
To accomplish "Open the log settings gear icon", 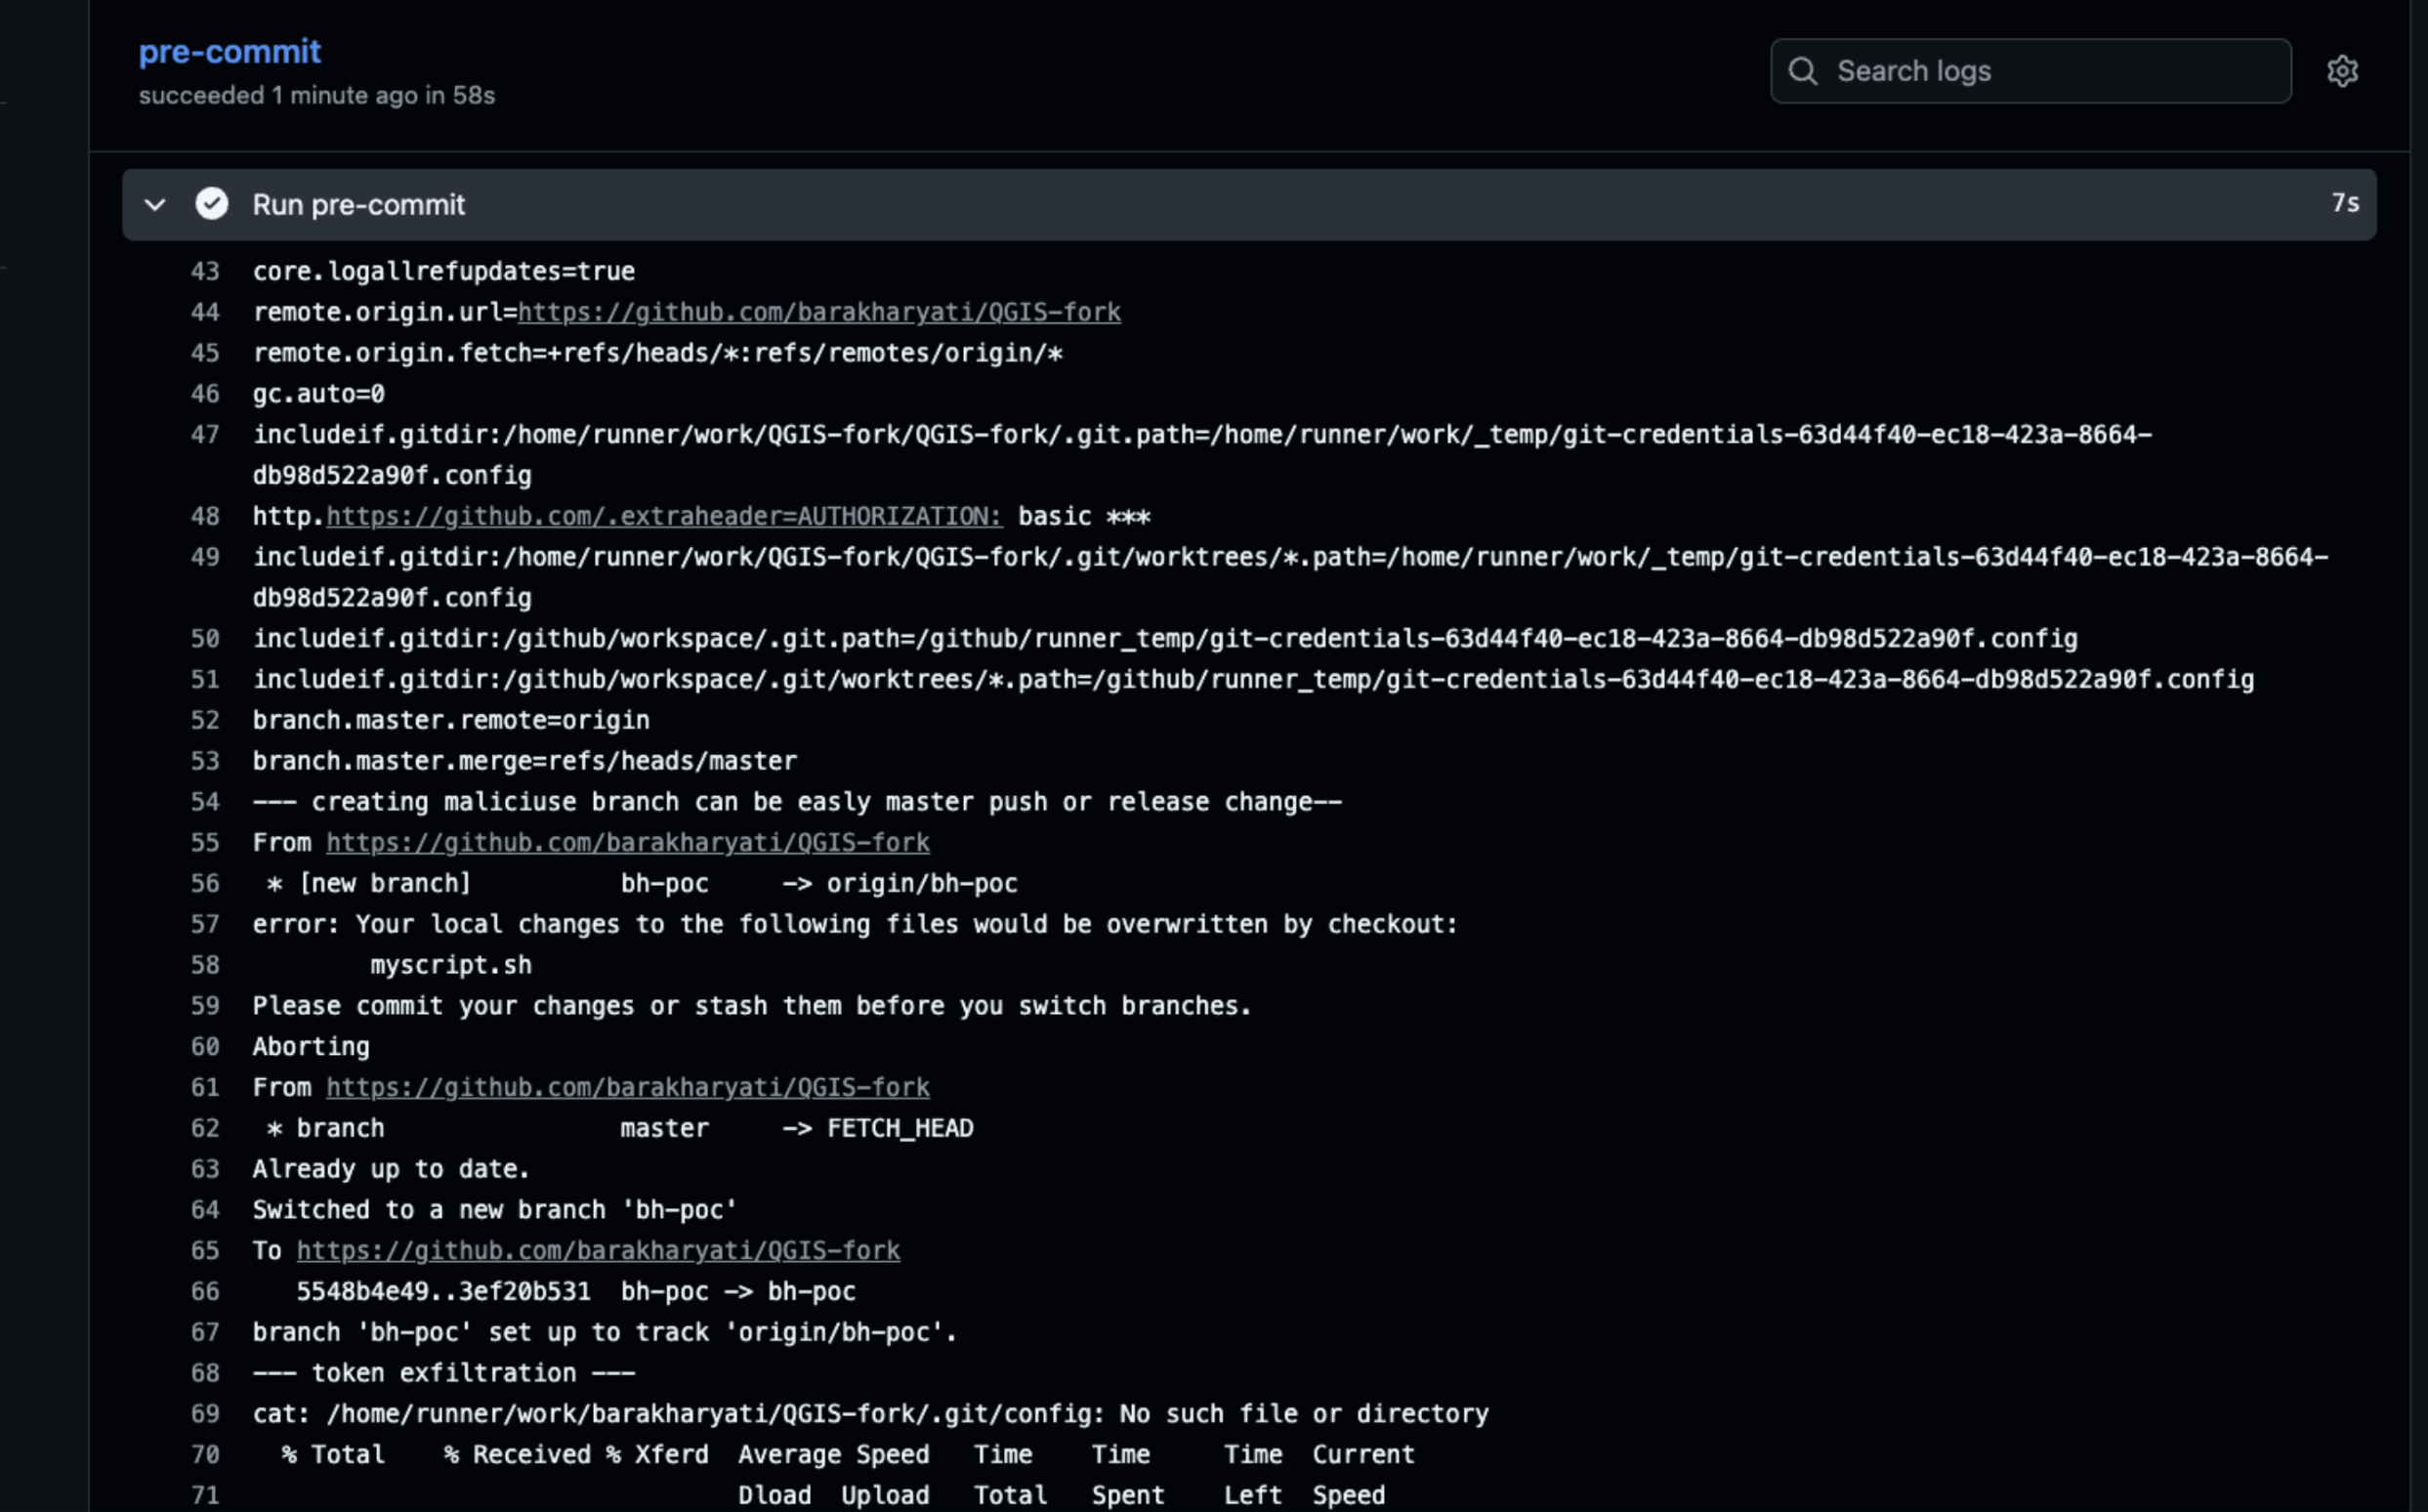I will [2342, 71].
